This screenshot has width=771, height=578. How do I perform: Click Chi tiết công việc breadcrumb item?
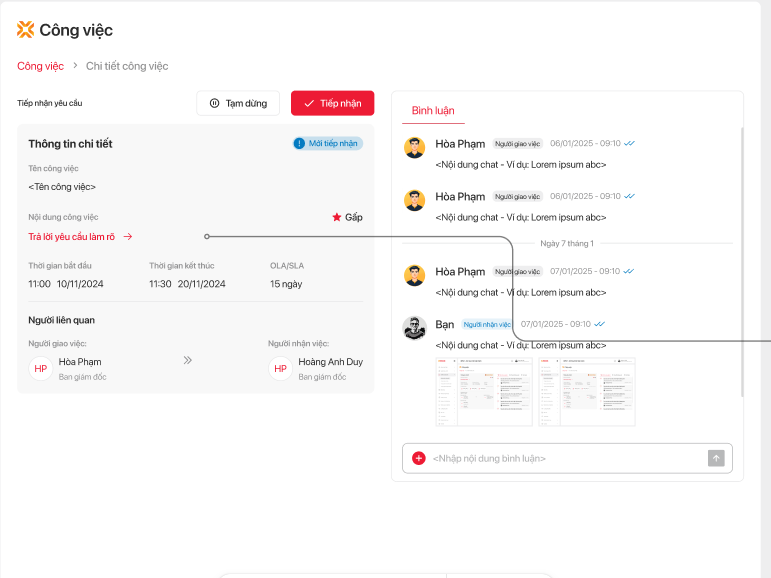point(127,66)
